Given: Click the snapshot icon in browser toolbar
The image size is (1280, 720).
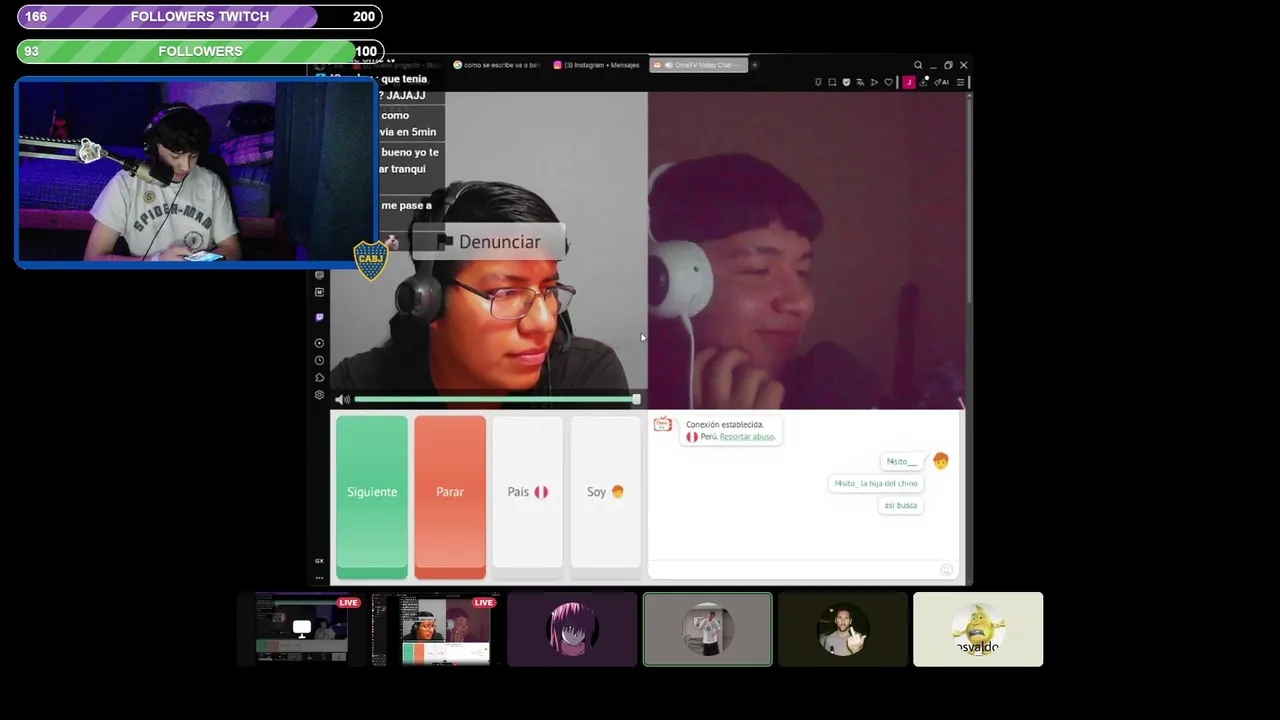Looking at the screenshot, I should (x=832, y=82).
